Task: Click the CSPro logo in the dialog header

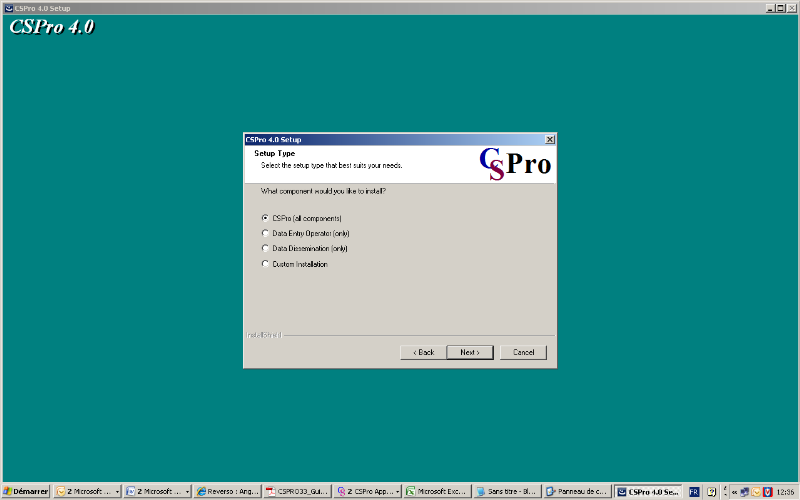Action: point(515,164)
